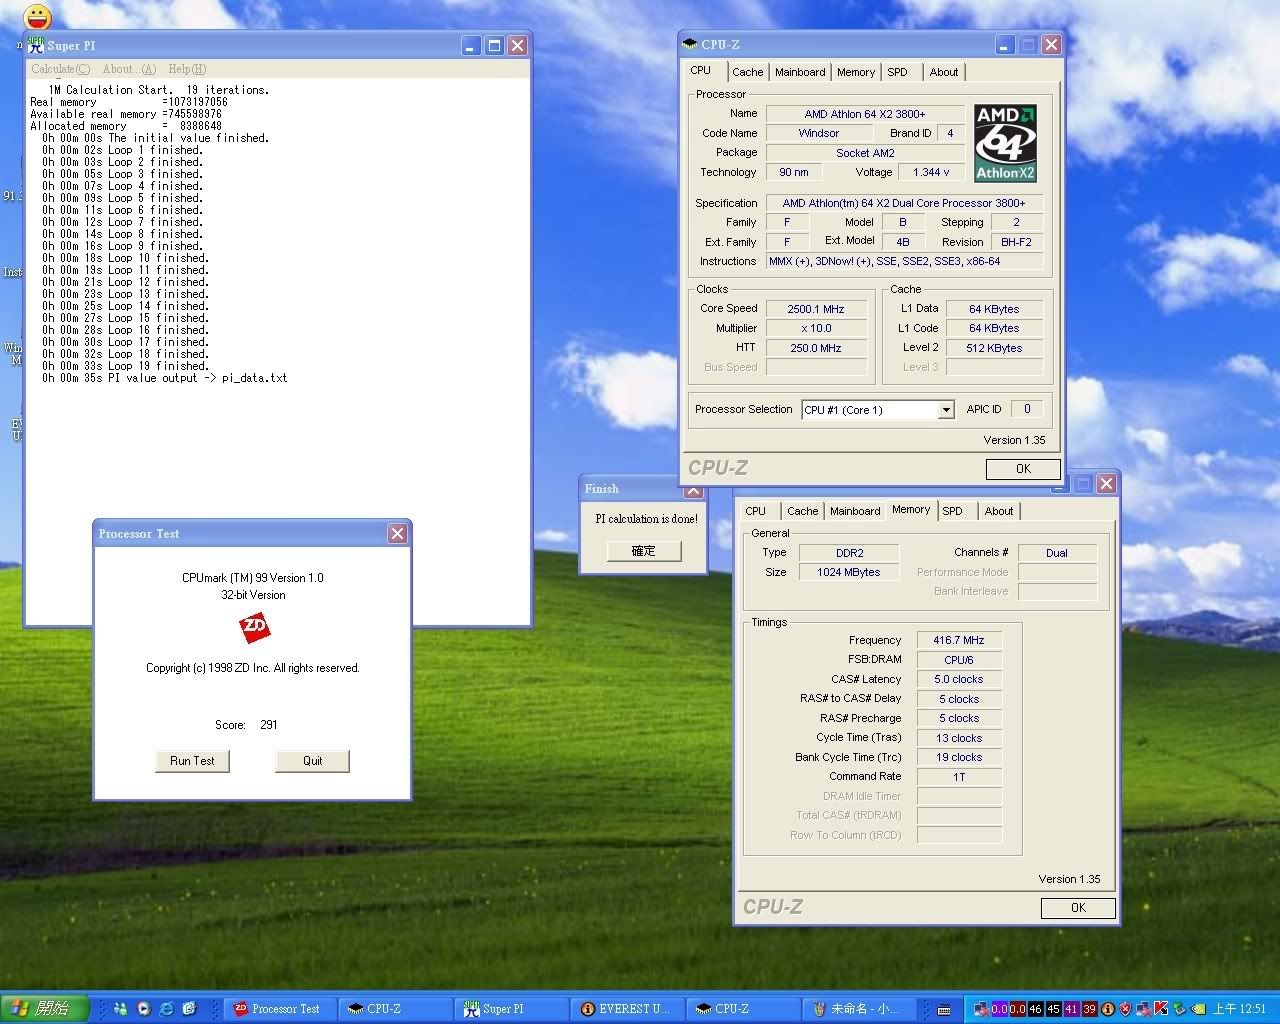Click the AMD Athlon X2 logo in CPU-Z
Screen dimensions: 1280x1024
pos(1005,142)
